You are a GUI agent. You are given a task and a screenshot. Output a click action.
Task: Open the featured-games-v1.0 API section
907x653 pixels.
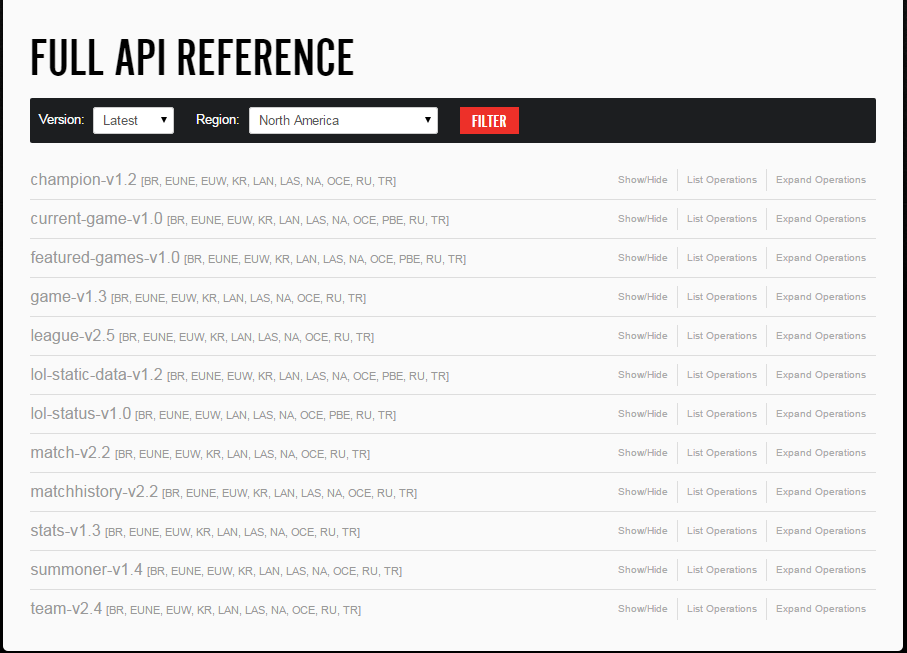click(x=105, y=258)
